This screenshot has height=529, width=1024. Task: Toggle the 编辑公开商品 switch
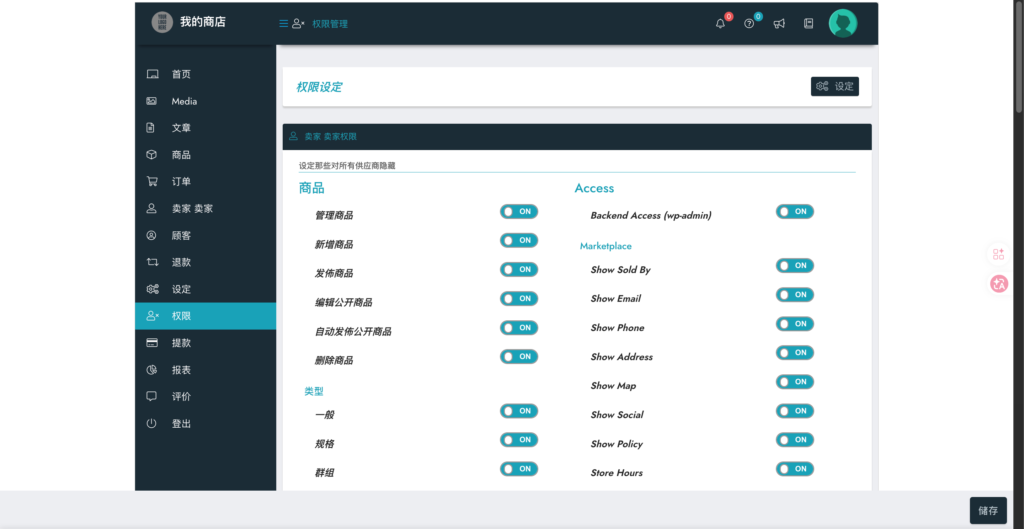[x=519, y=298]
